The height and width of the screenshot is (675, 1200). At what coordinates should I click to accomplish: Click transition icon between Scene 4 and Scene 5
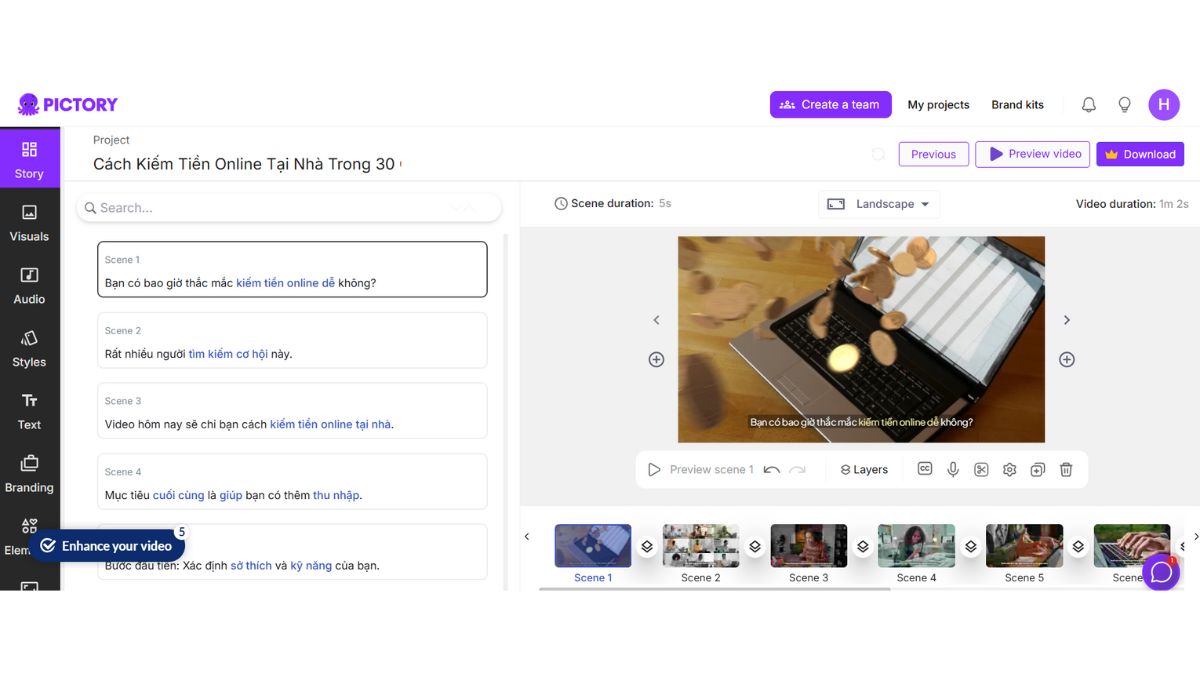pos(971,547)
